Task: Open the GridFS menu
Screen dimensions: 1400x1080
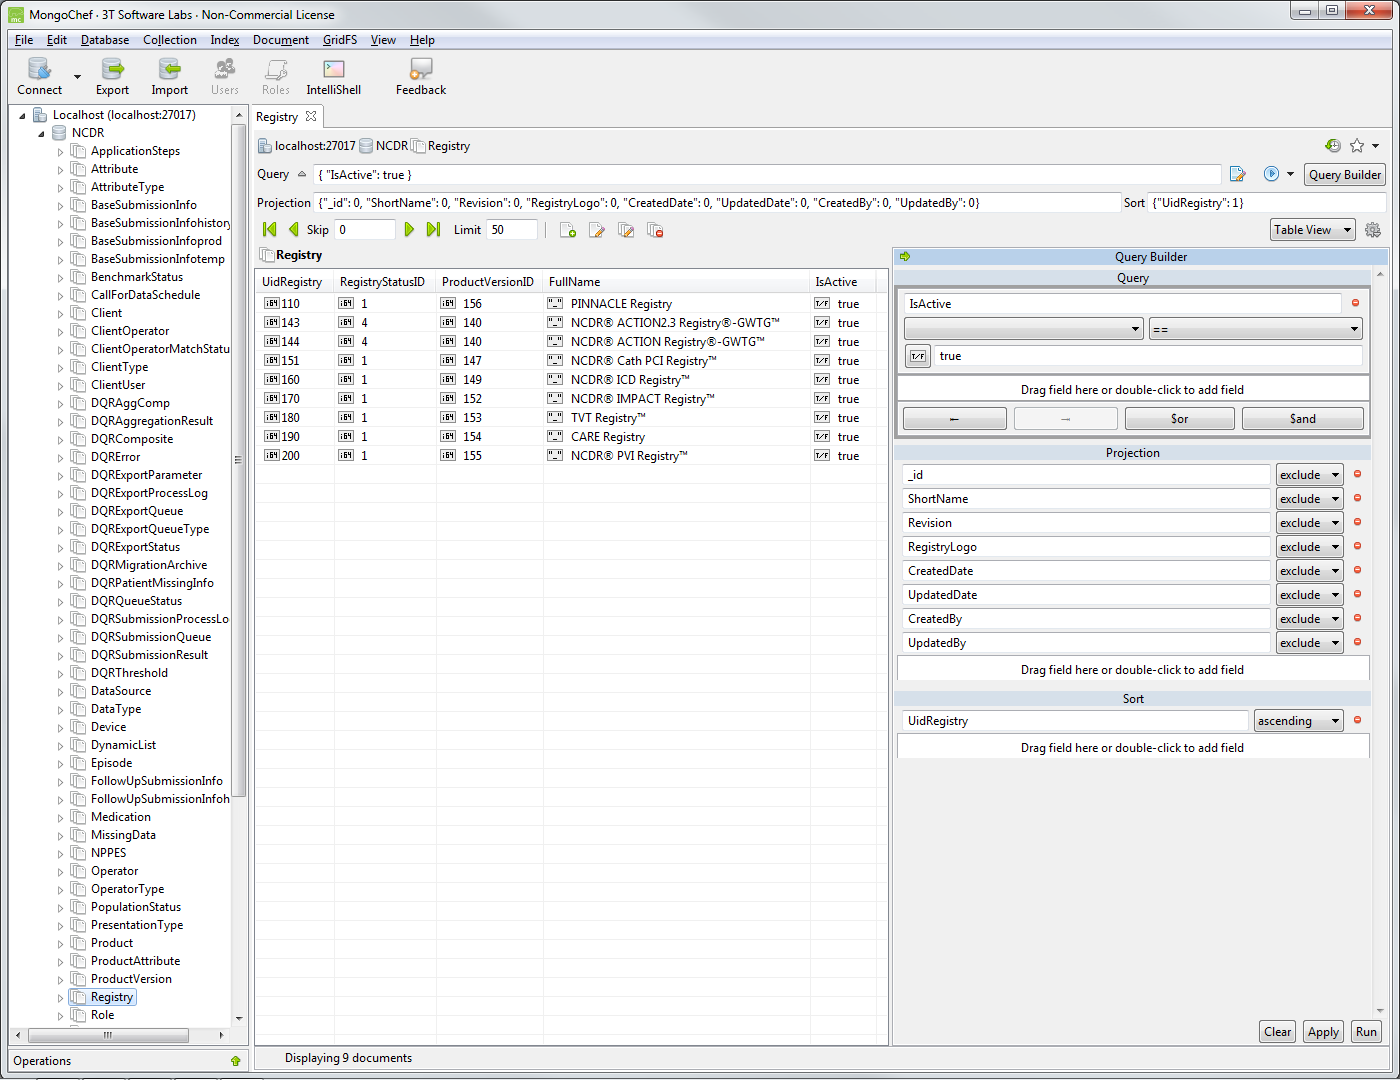Action: pos(340,40)
